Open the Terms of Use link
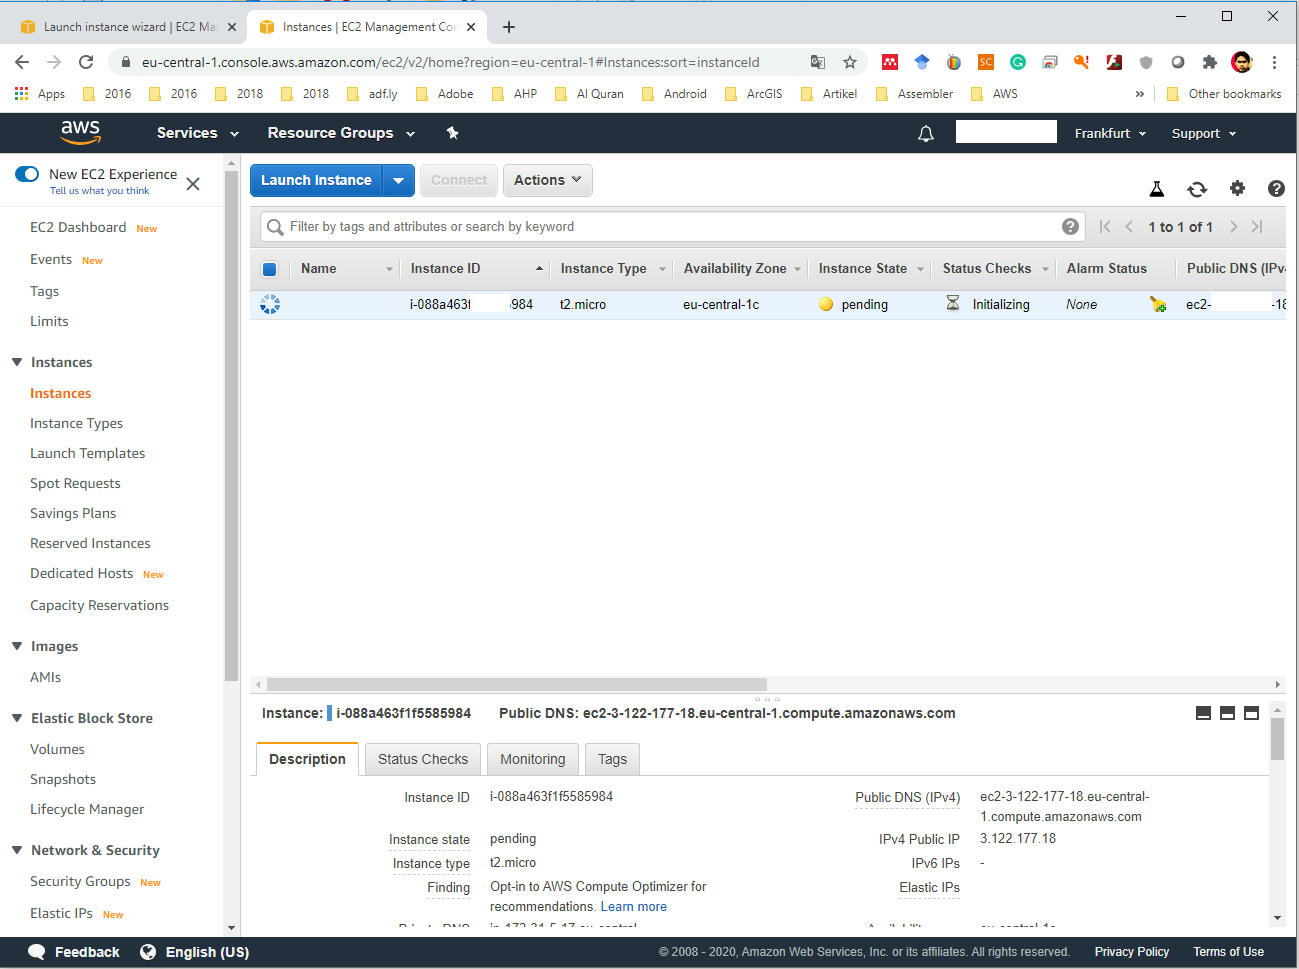1299x969 pixels. coord(1228,952)
